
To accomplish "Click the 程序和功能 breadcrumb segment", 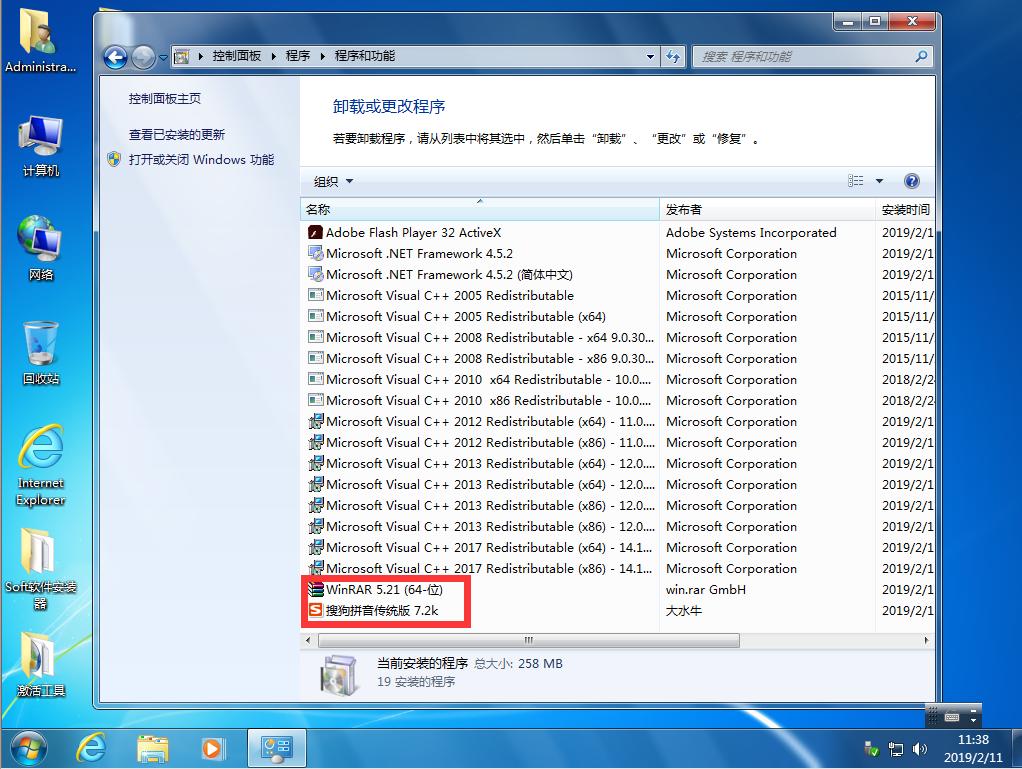I will [365, 56].
